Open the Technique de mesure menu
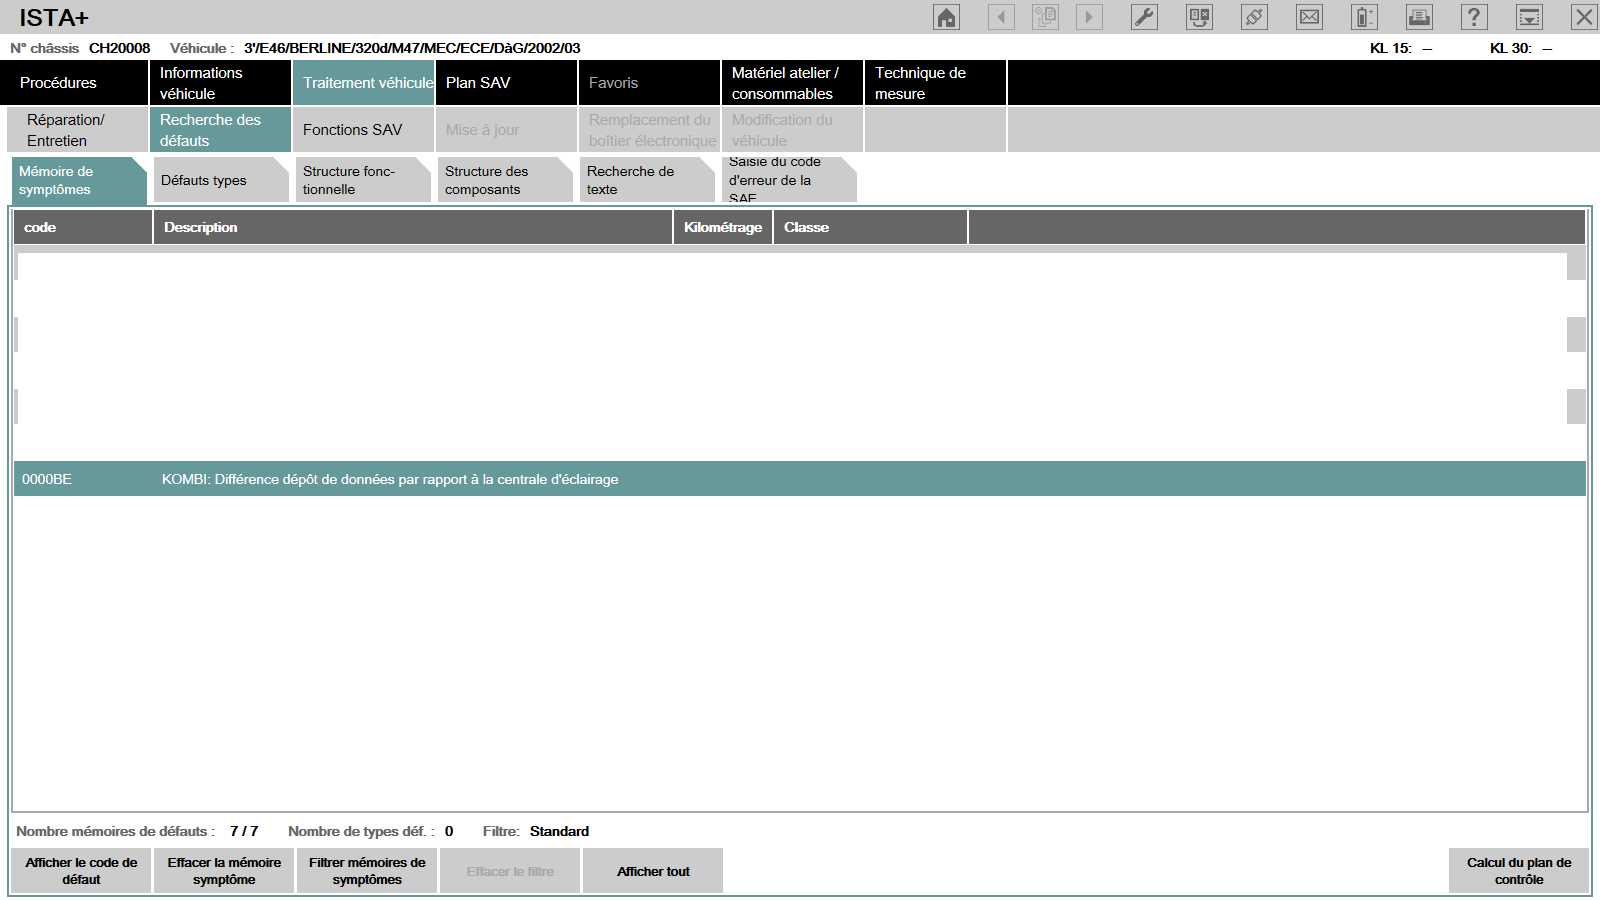 tap(935, 83)
